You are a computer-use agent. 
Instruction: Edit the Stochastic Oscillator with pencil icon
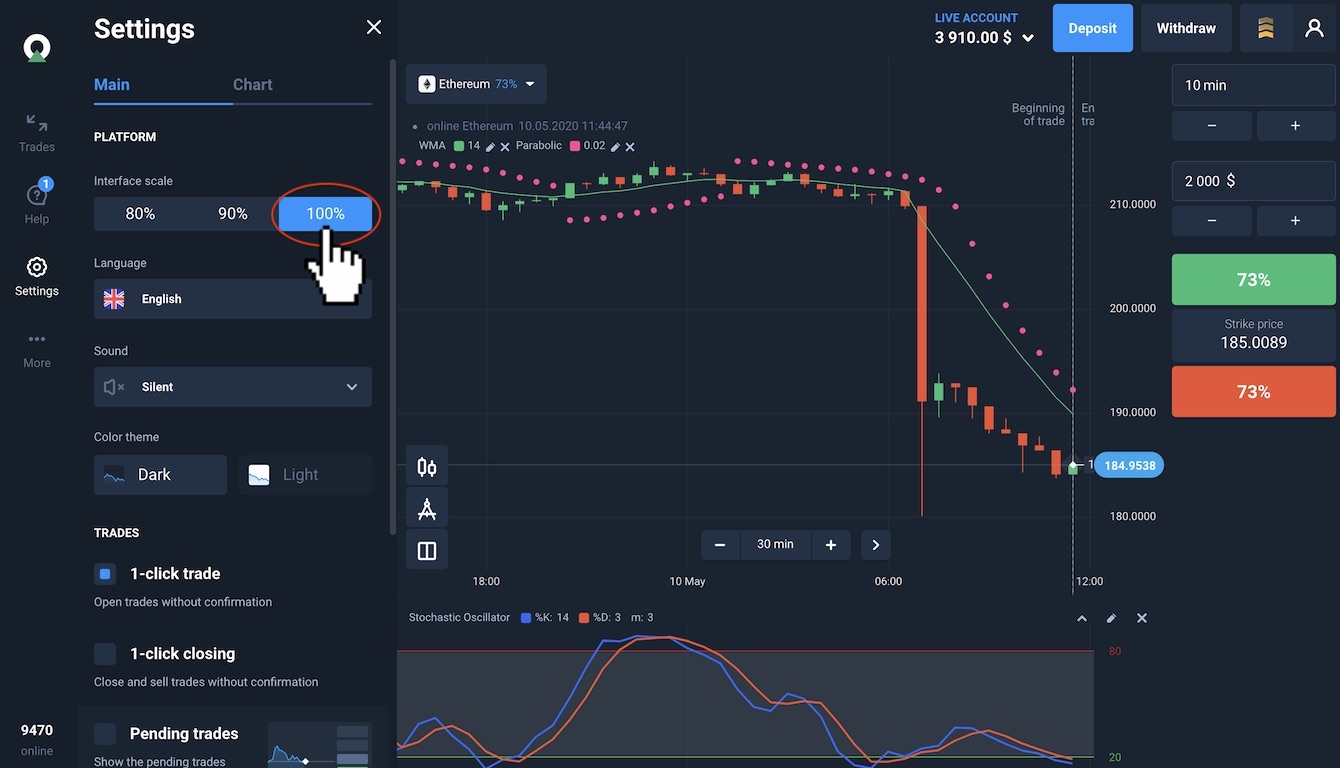coord(1111,618)
